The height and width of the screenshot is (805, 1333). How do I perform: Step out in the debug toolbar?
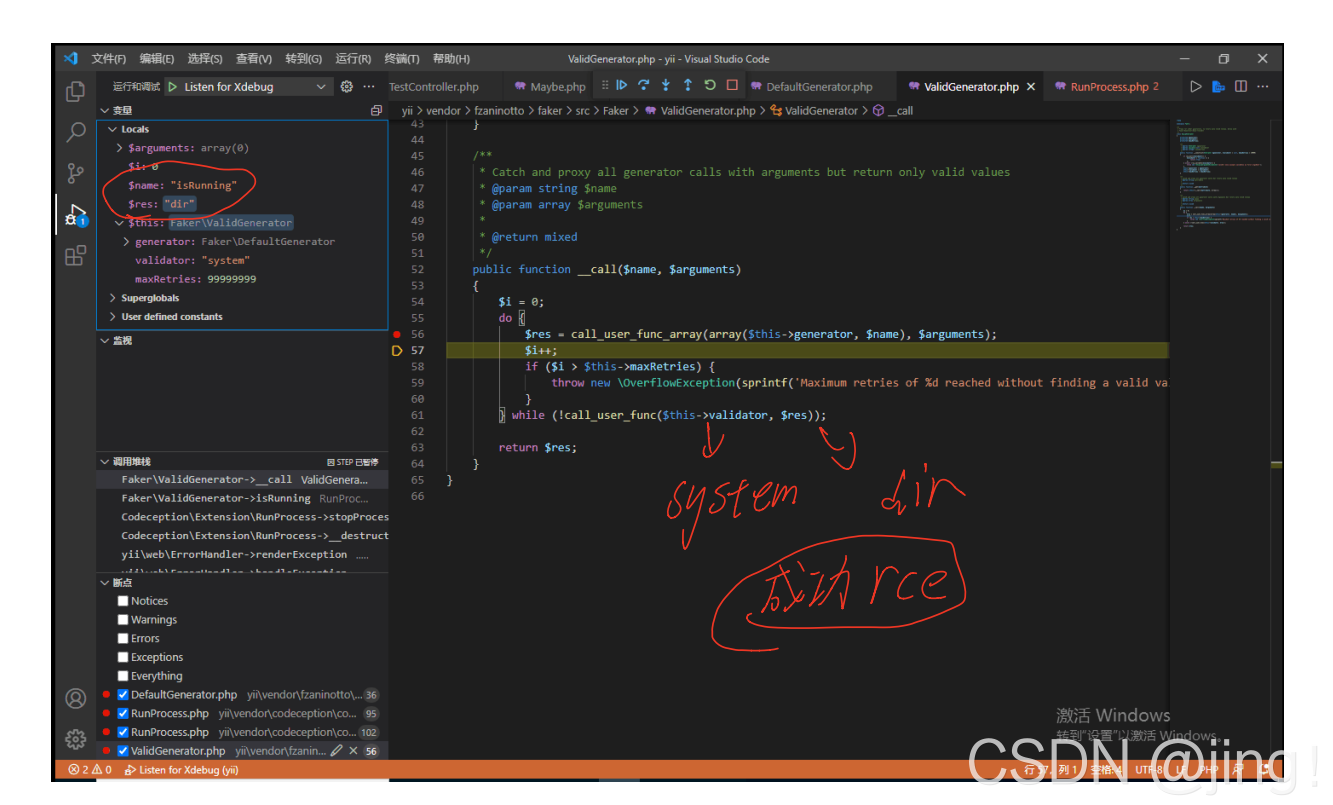coord(688,86)
